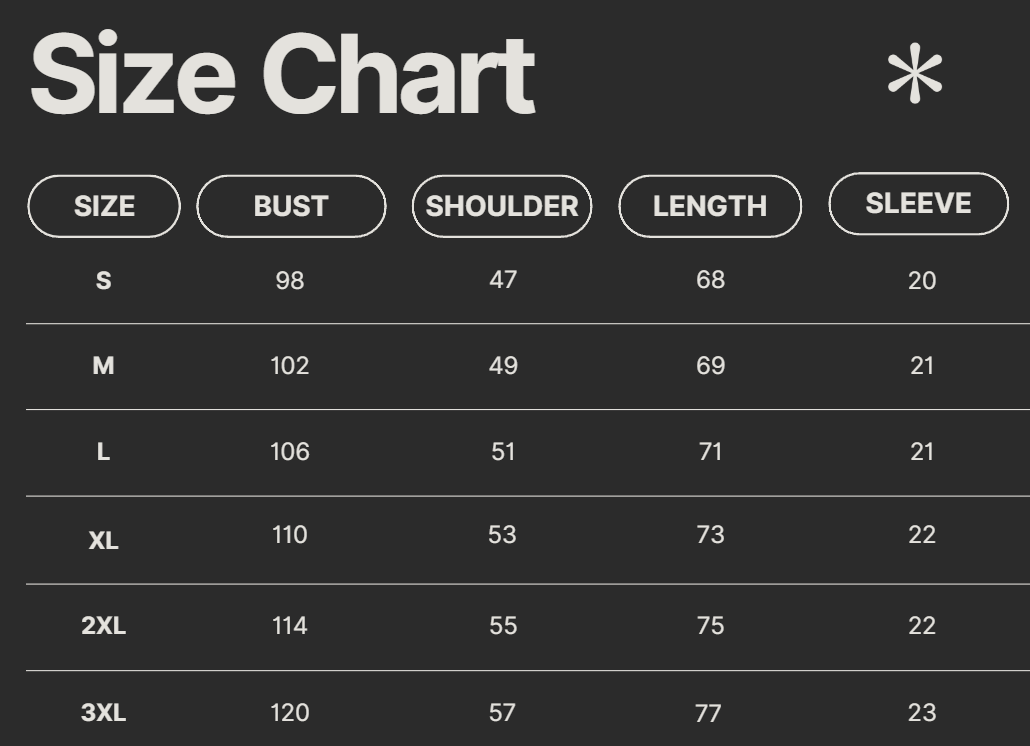The width and height of the screenshot is (1030, 746).
Task: Click sleeve value 23 for size 3XL
Action: point(922,712)
